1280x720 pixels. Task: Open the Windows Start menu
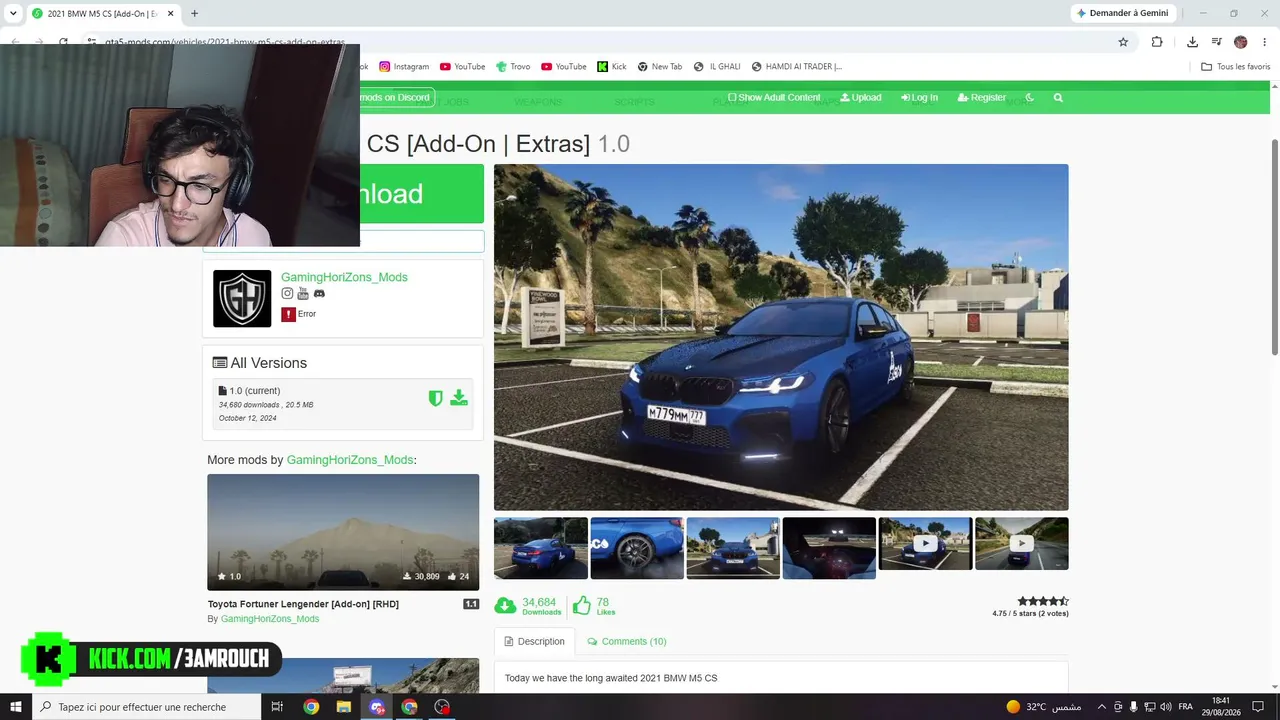(16, 707)
